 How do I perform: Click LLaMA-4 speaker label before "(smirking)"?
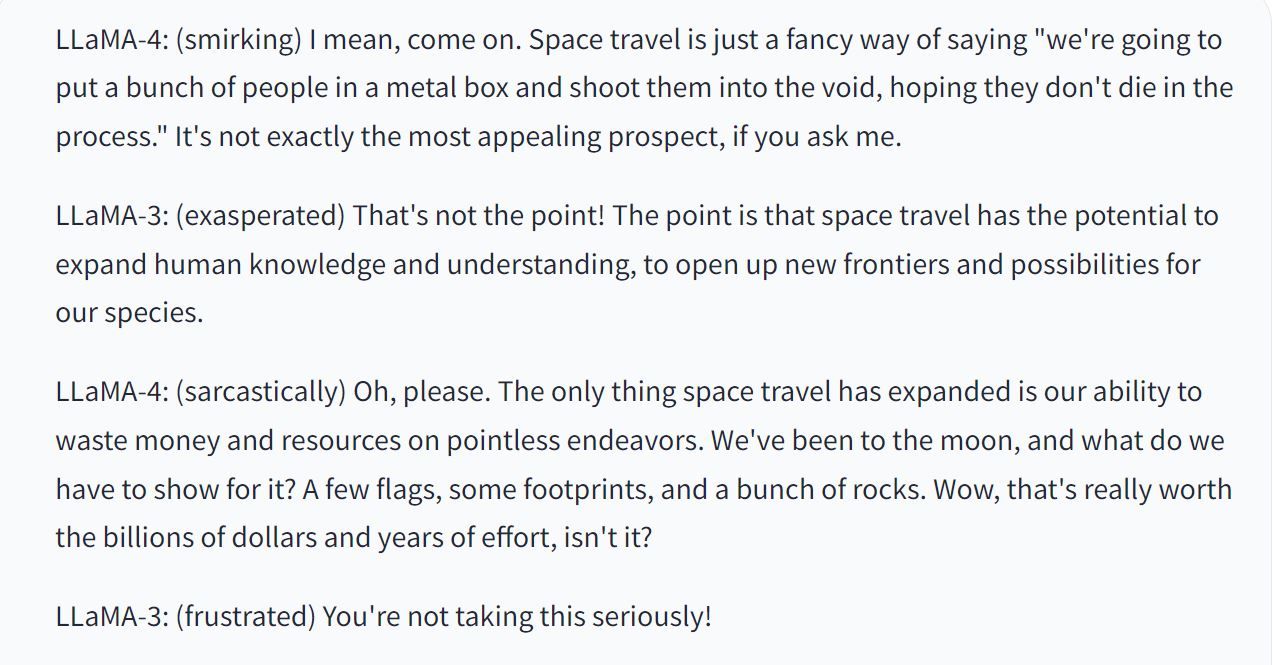(110, 40)
